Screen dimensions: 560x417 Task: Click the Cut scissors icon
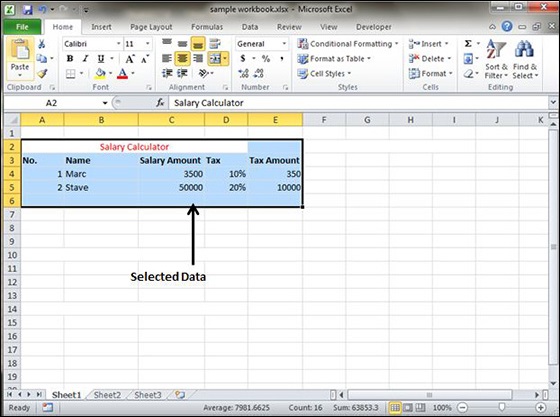[42, 44]
